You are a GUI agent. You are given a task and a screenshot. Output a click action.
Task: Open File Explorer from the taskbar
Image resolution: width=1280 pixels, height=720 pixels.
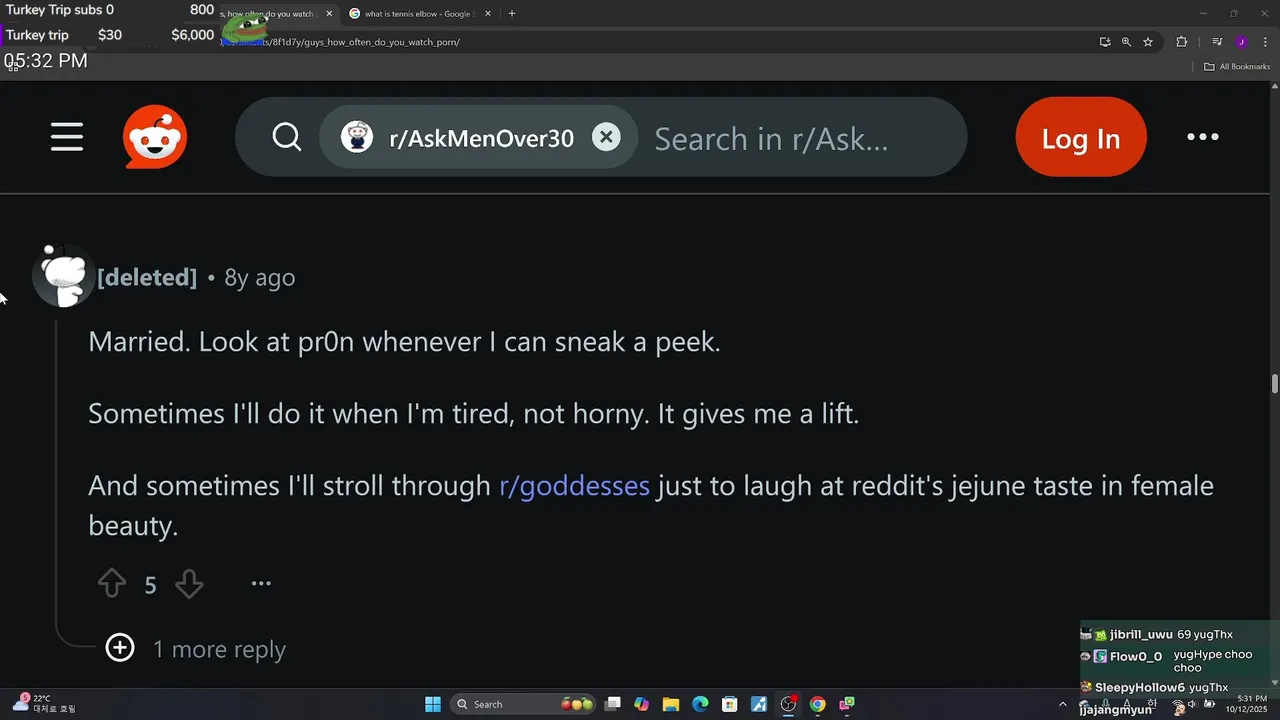pos(670,704)
